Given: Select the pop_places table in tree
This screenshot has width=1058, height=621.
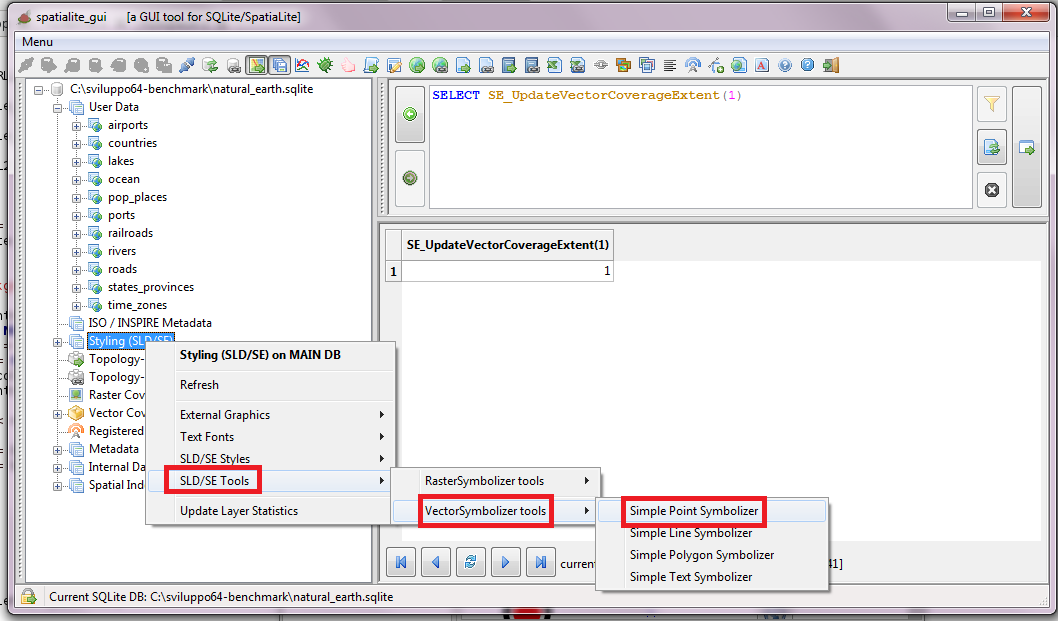Looking at the screenshot, I should [137, 197].
